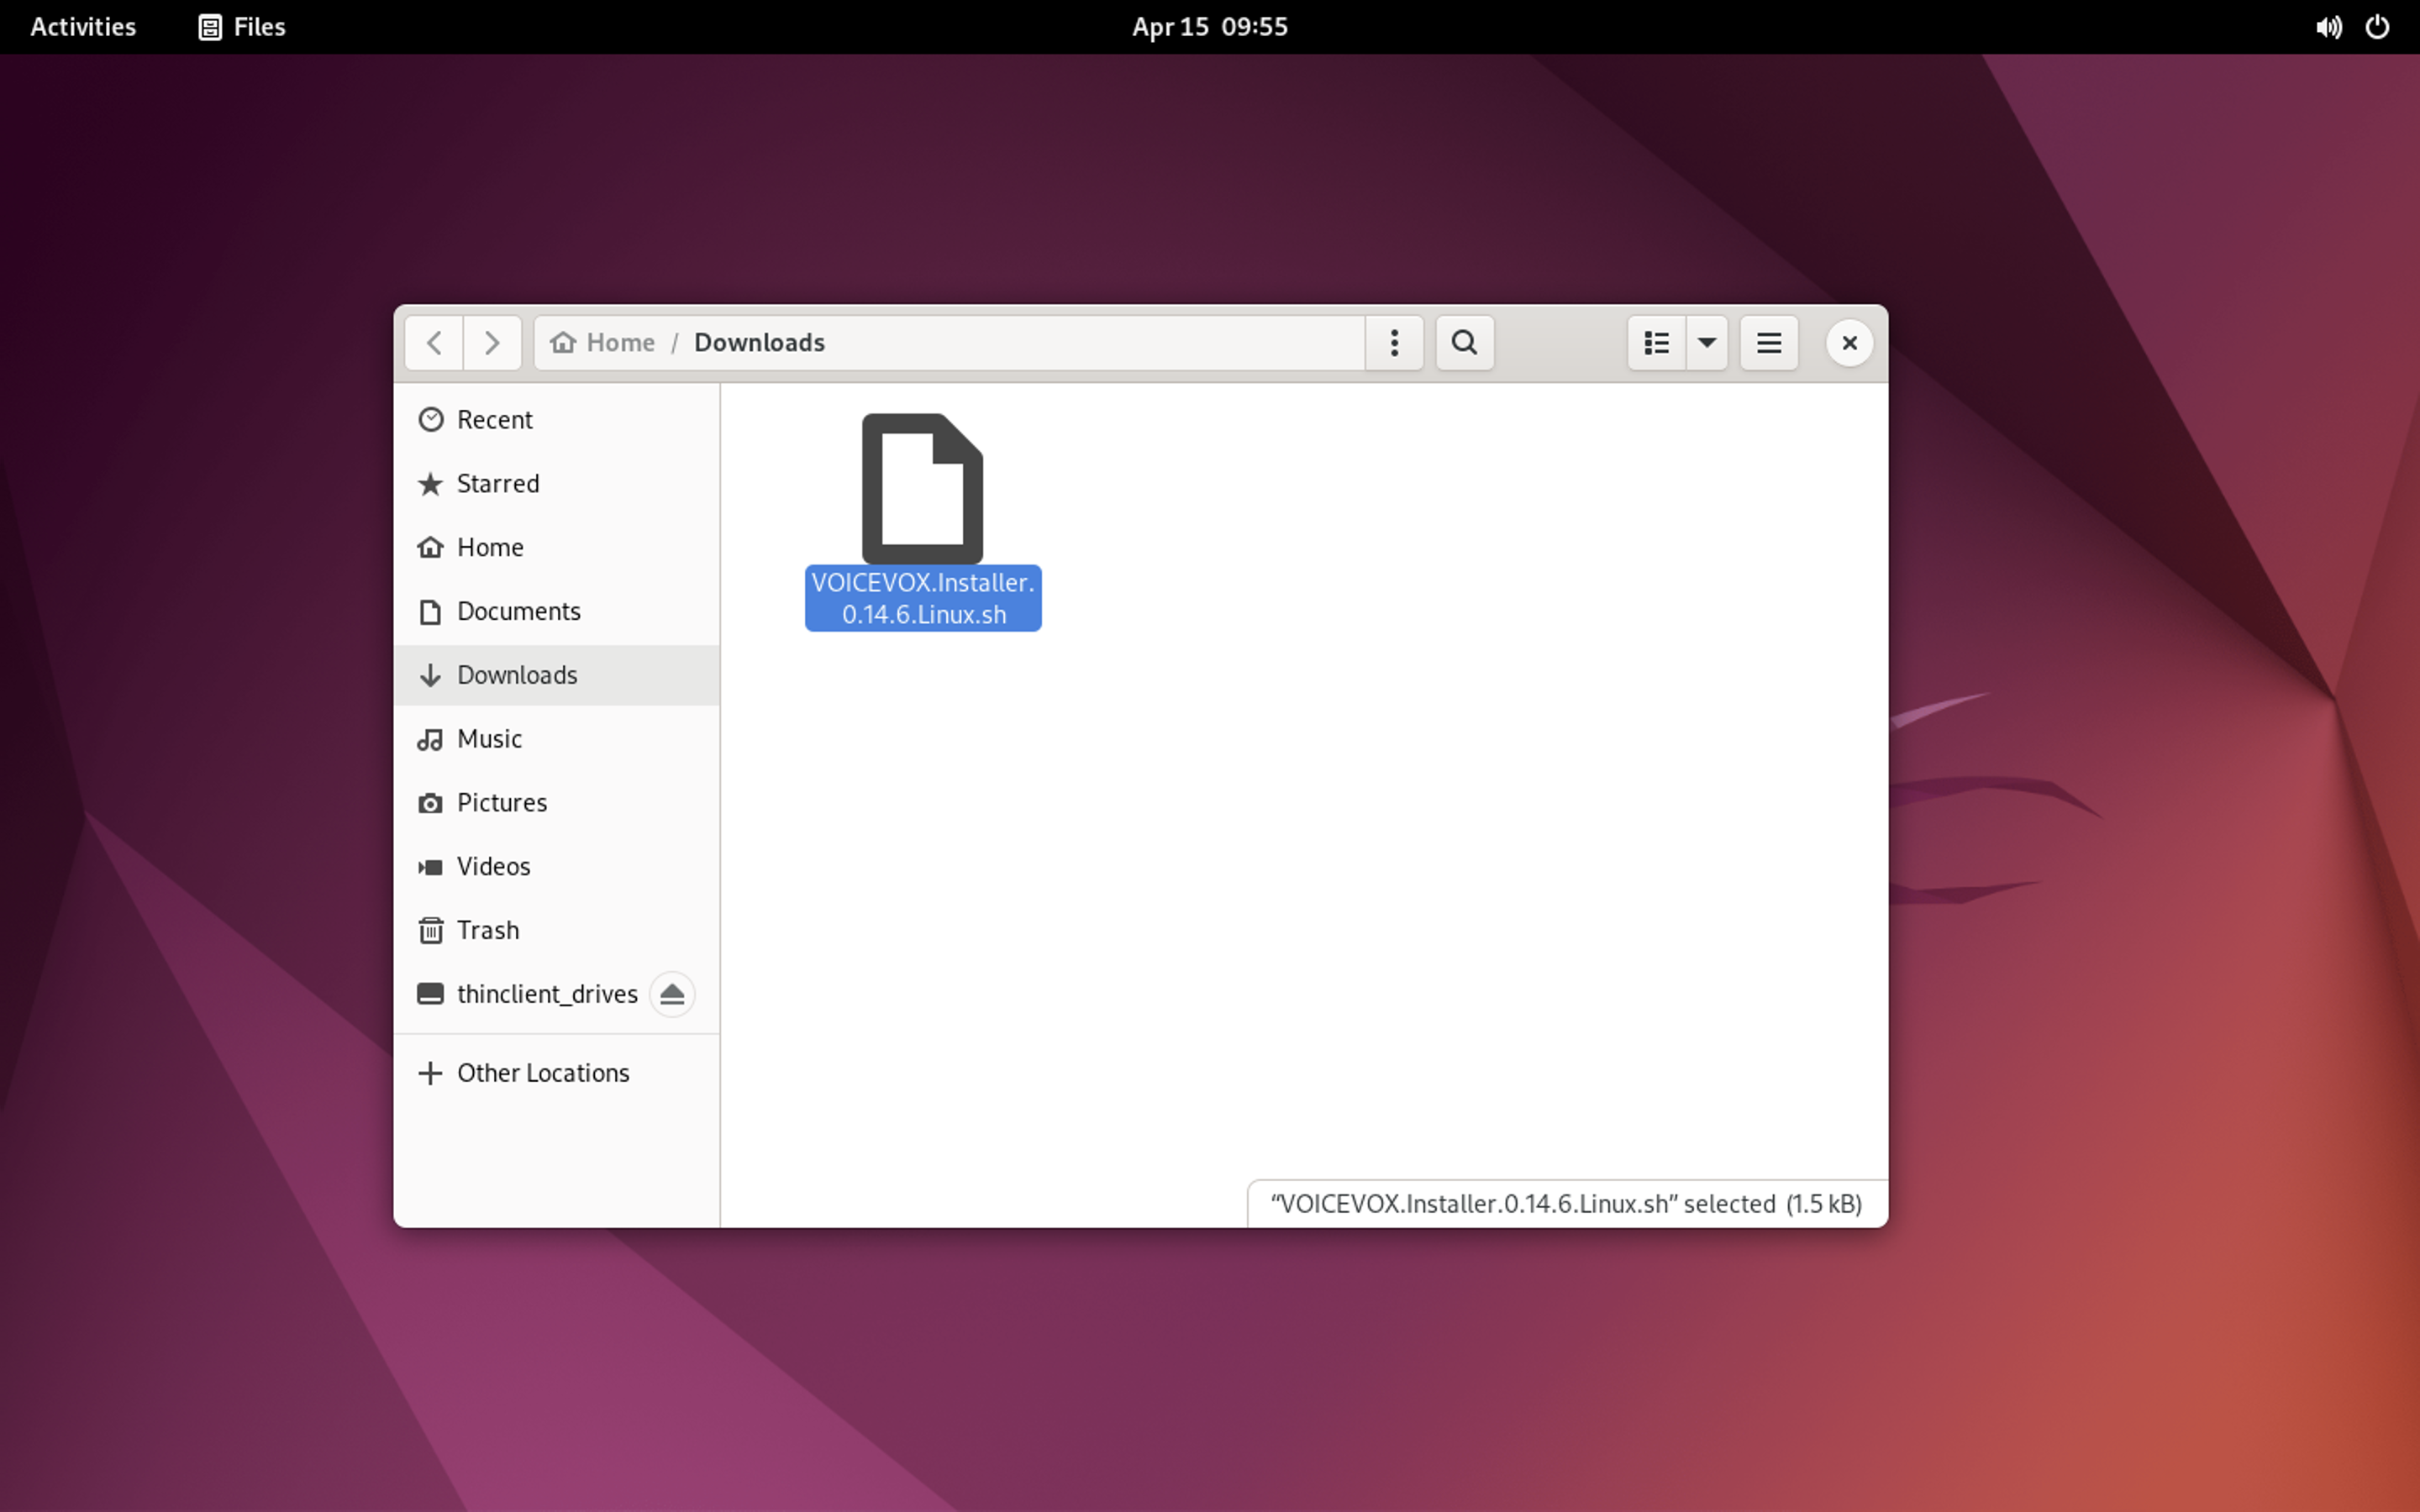Click the search magnifier icon
2420x1512 pixels.
(x=1464, y=343)
